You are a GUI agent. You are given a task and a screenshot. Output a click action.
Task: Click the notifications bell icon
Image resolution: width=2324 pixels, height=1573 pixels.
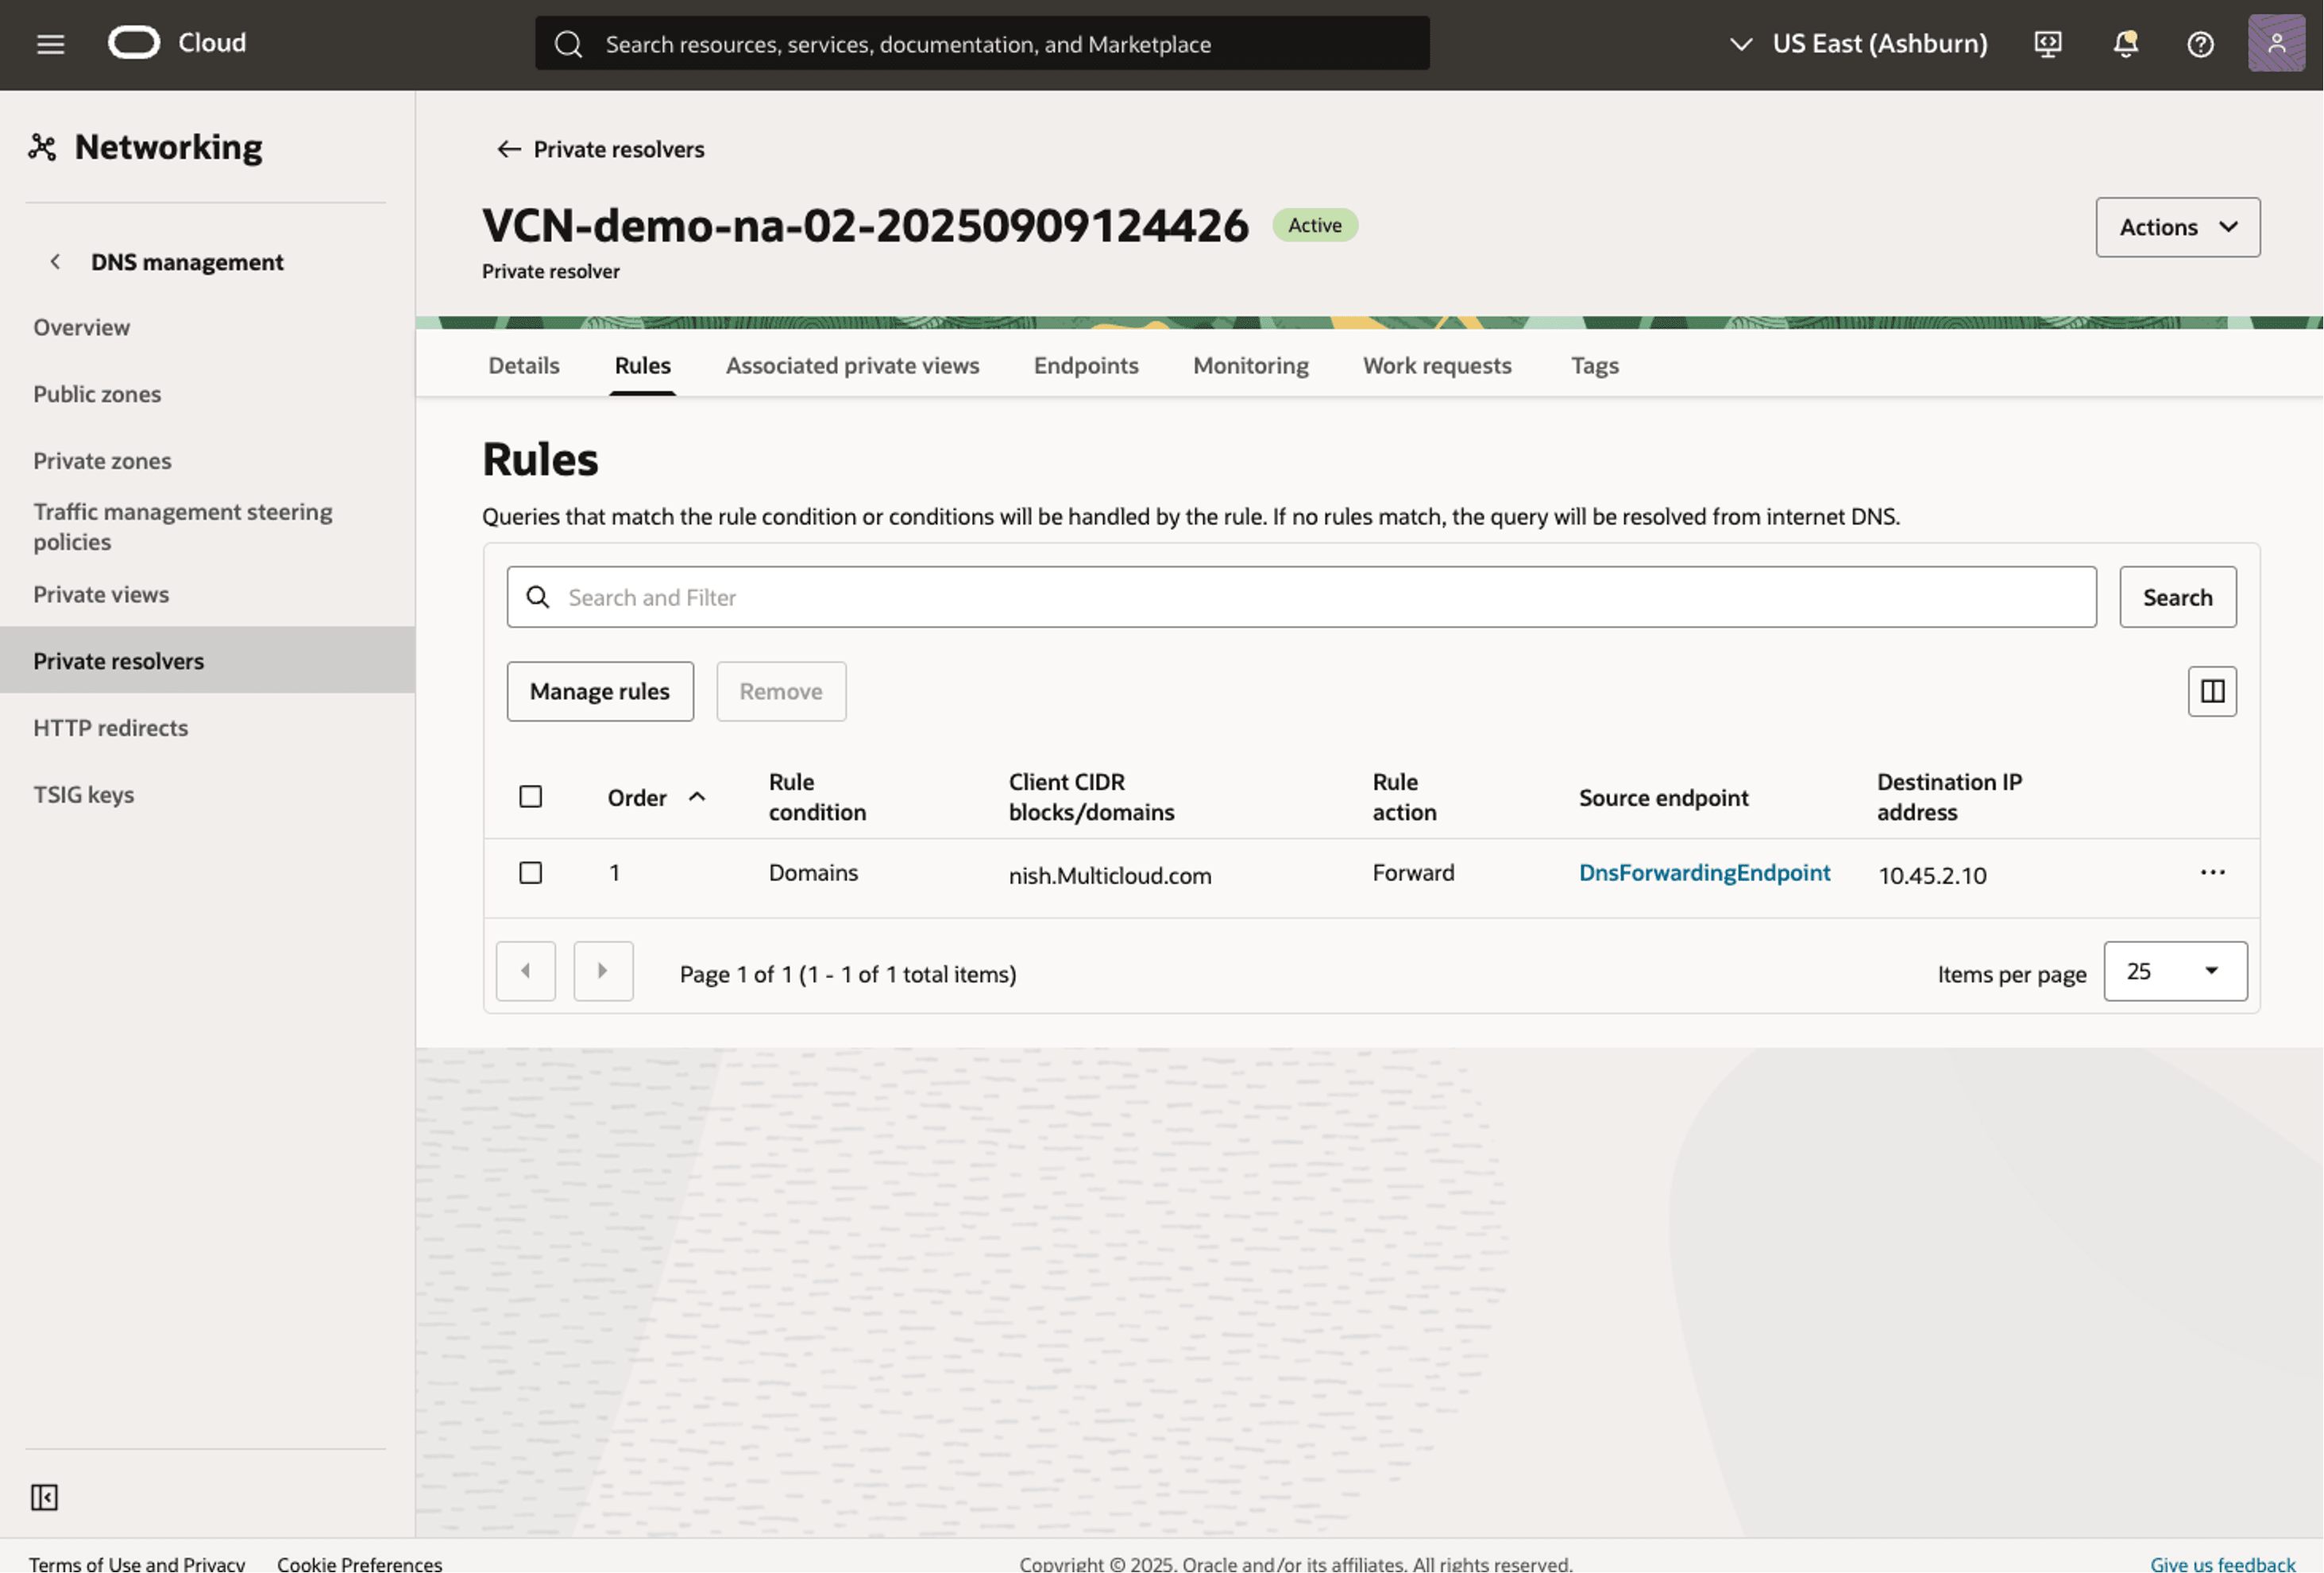(2125, 43)
